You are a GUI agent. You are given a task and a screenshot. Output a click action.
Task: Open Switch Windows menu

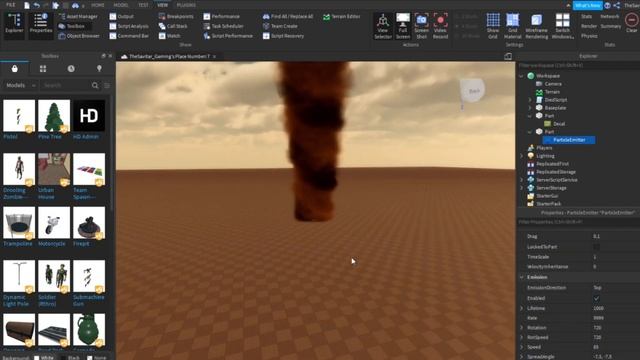click(562, 26)
